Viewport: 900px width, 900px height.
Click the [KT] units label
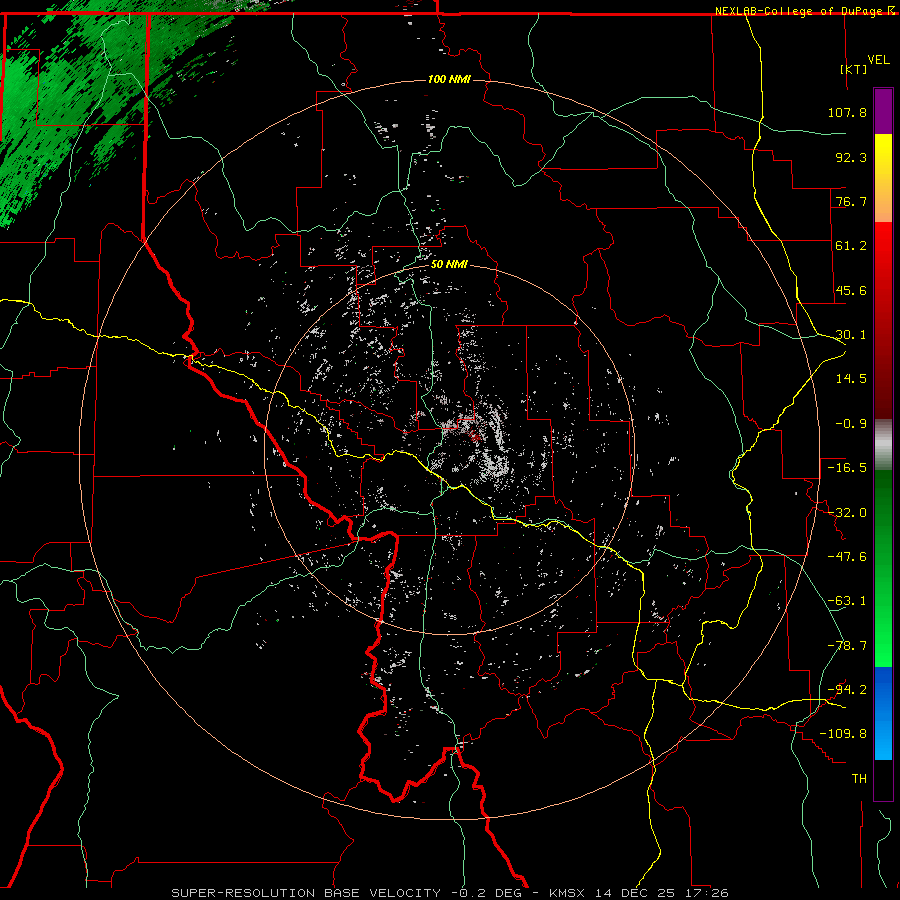(854, 69)
